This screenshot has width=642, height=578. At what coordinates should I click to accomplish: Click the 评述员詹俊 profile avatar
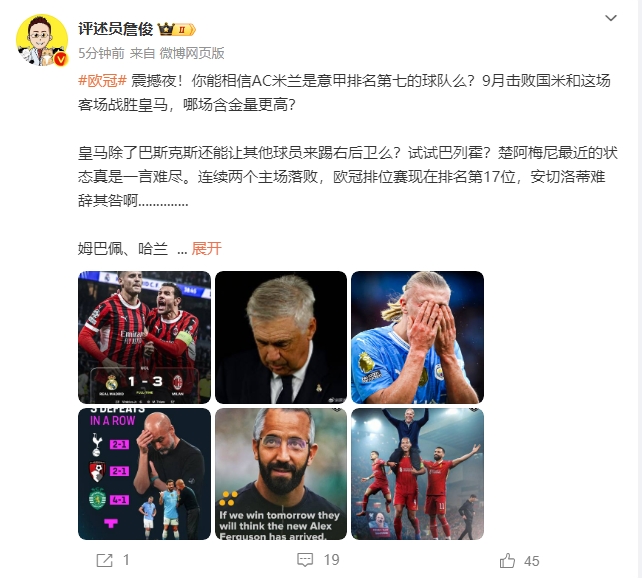[42, 40]
